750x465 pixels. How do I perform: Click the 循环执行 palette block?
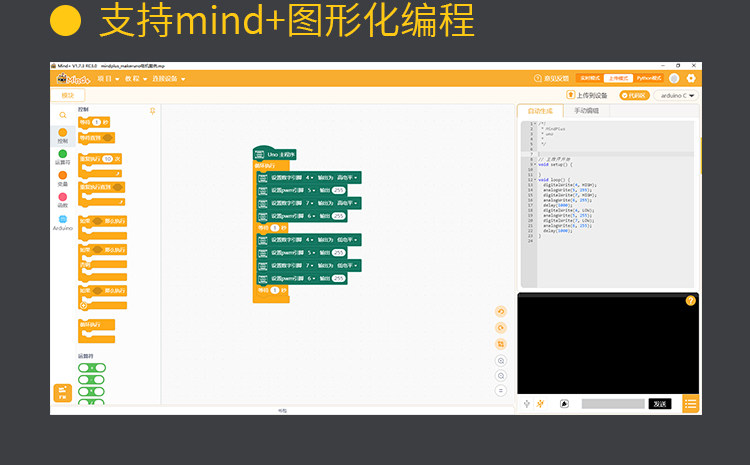point(97,331)
